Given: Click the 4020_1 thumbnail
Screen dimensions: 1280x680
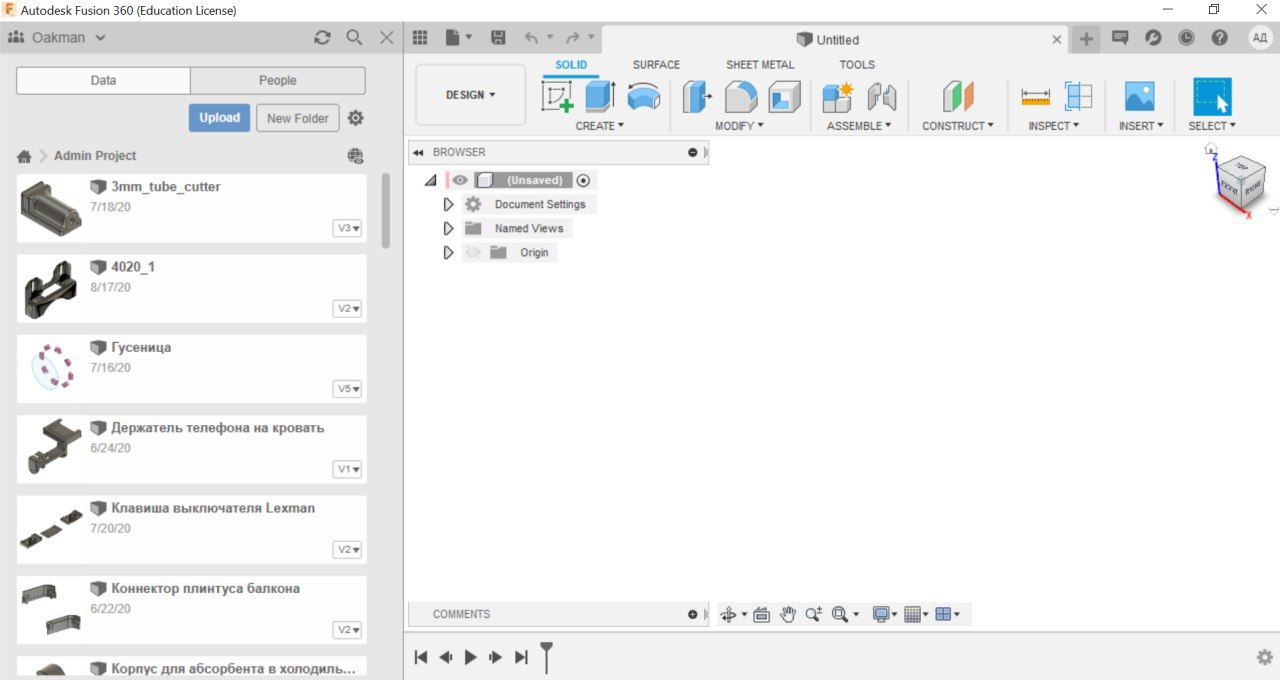Looking at the screenshot, I should pyautogui.click(x=49, y=289).
